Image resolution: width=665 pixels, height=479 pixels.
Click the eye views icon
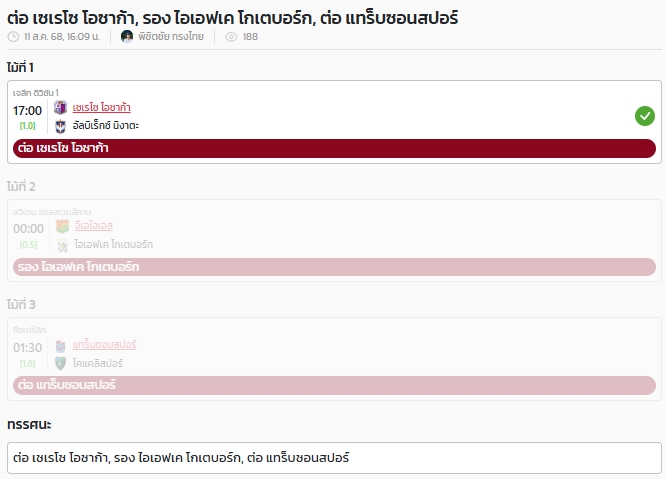[x=231, y=37]
